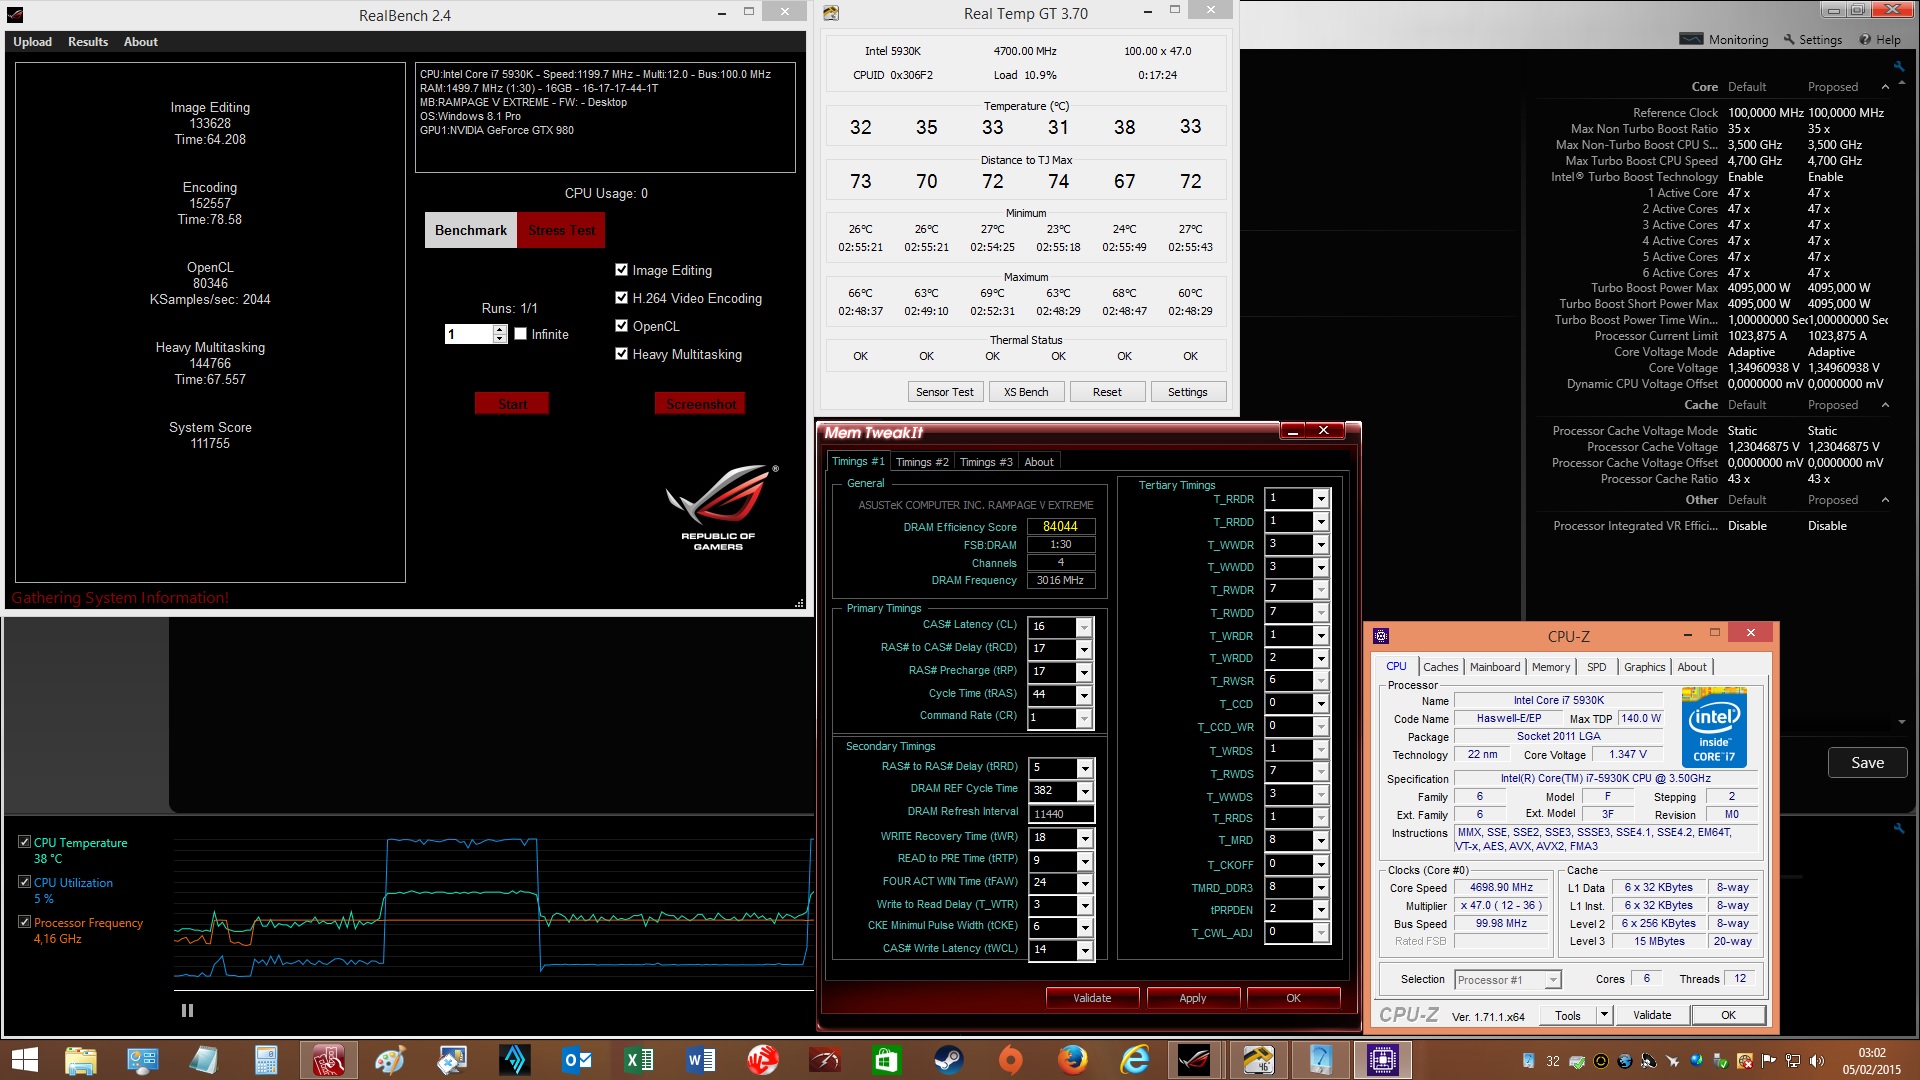The height and width of the screenshot is (1080, 1920).
Task: Switch to the Memory tab in CPU-Z
Action: tap(1551, 667)
